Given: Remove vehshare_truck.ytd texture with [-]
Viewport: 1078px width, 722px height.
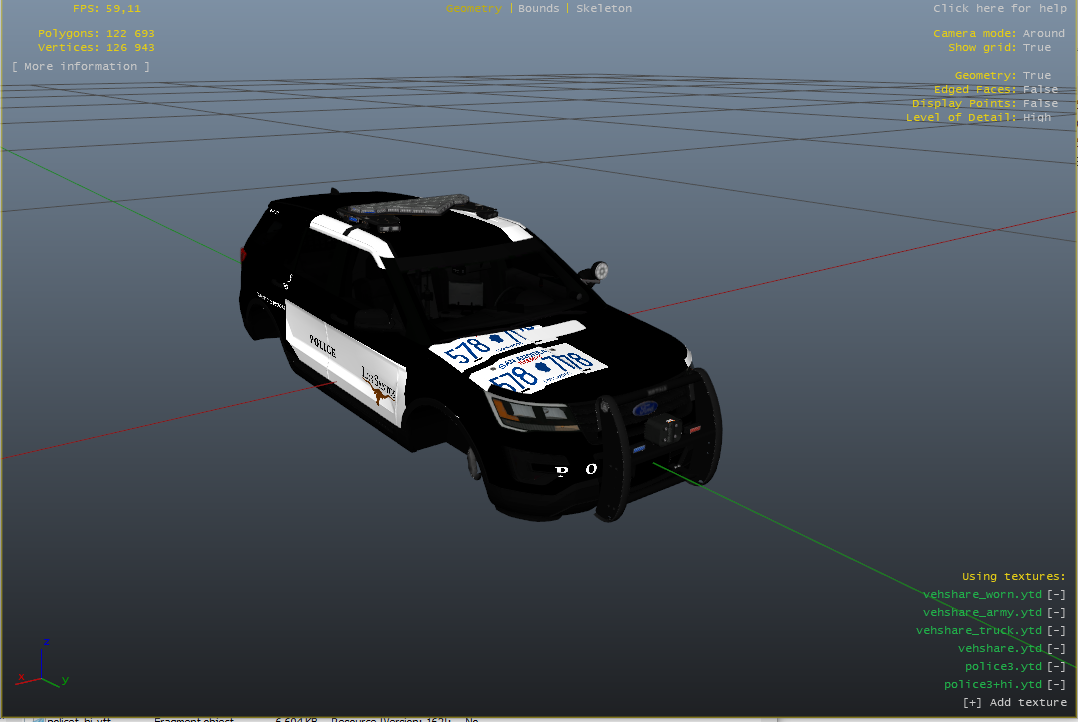Looking at the screenshot, I should pos(1056,630).
